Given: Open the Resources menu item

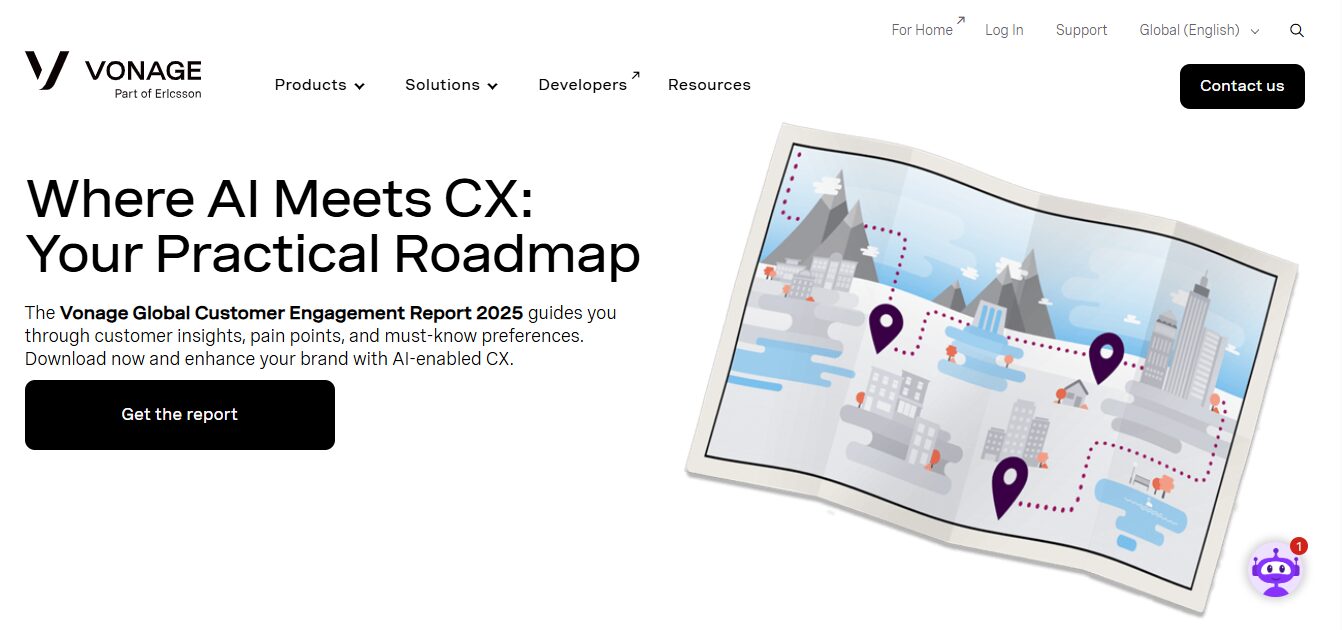Looking at the screenshot, I should [709, 85].
